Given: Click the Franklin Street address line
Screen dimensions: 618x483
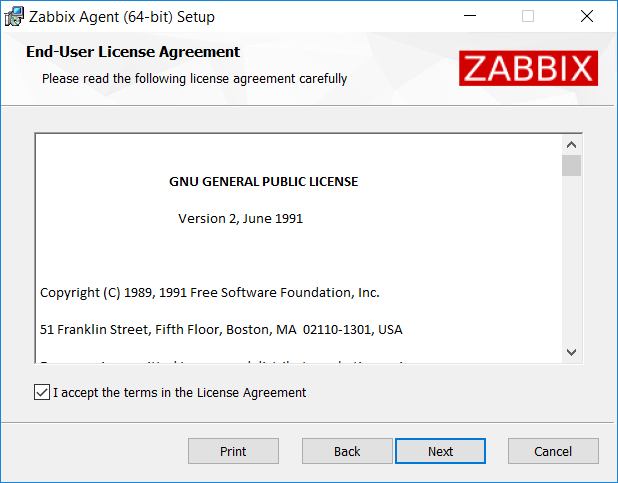Looking at the screenshot, I should (221, 329).
